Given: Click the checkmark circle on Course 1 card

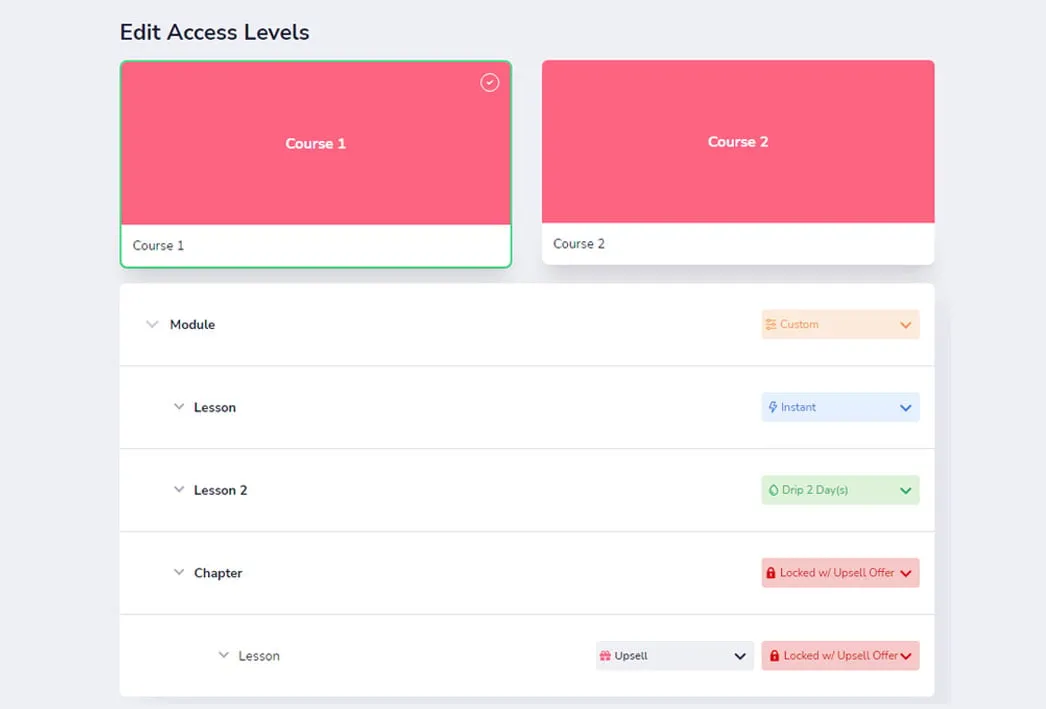Looking at the screenshot, I should point(489,83).
